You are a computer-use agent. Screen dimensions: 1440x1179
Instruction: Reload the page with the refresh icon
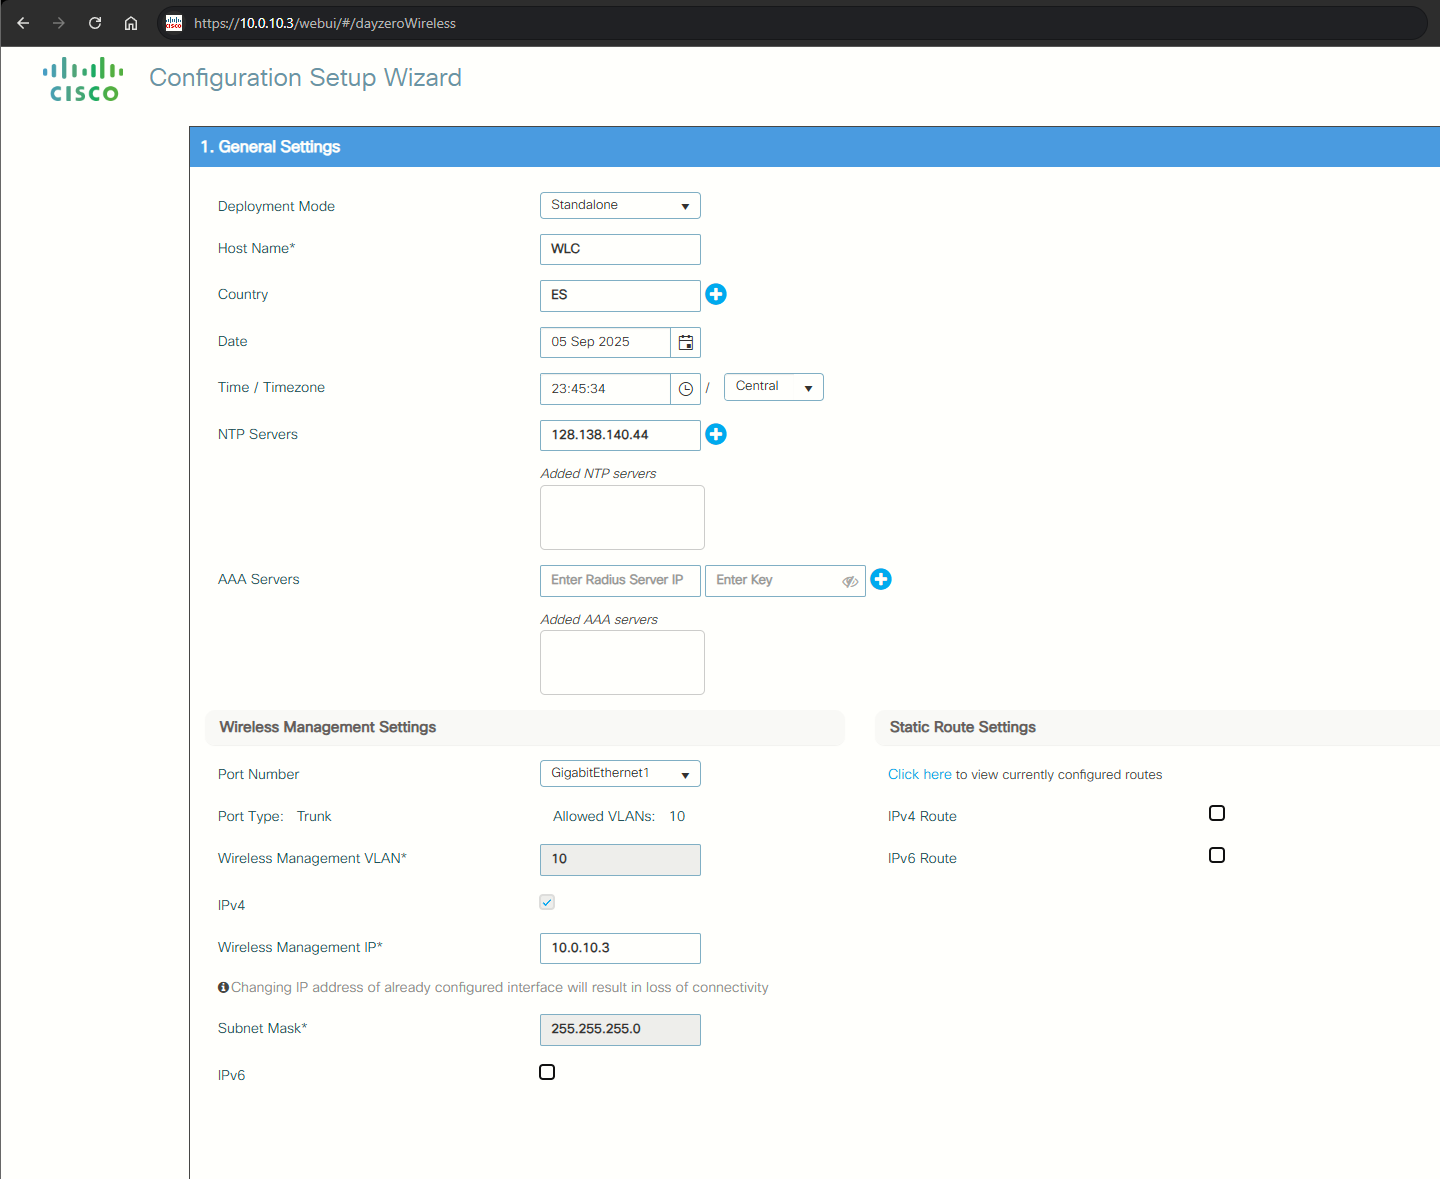click(95, 23)
